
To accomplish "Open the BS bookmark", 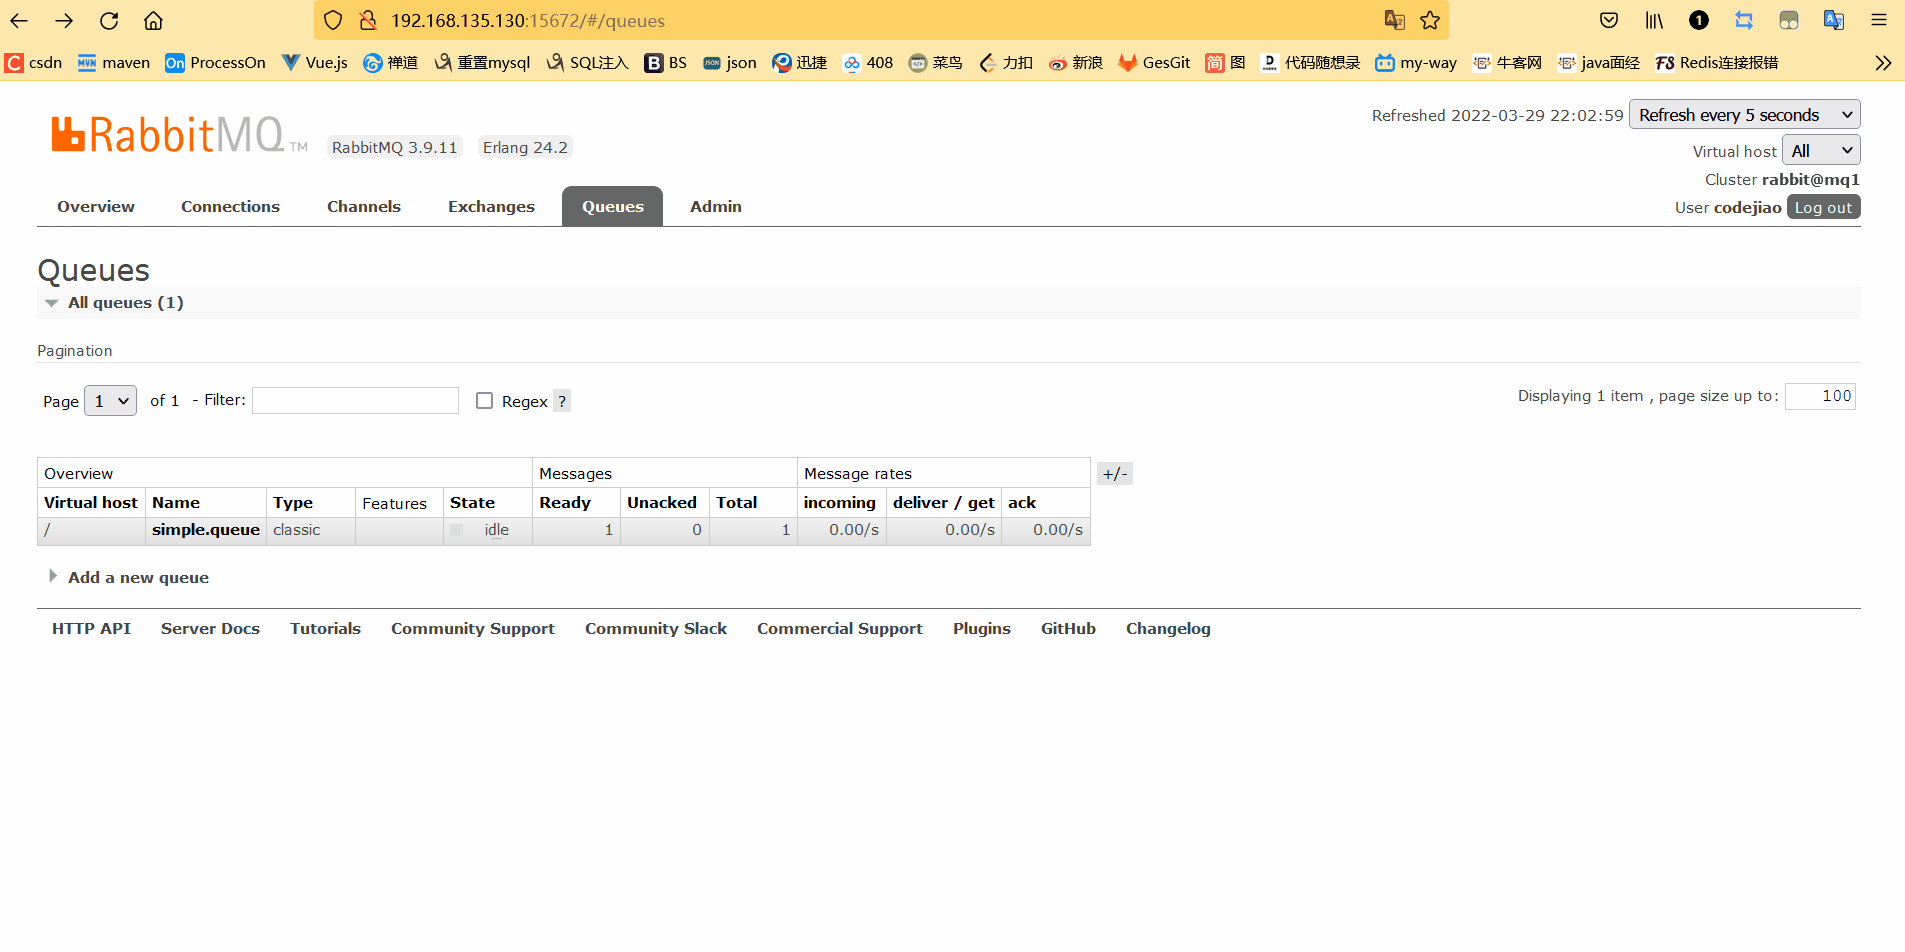I will pyautogui.click(x=666, y=63).
